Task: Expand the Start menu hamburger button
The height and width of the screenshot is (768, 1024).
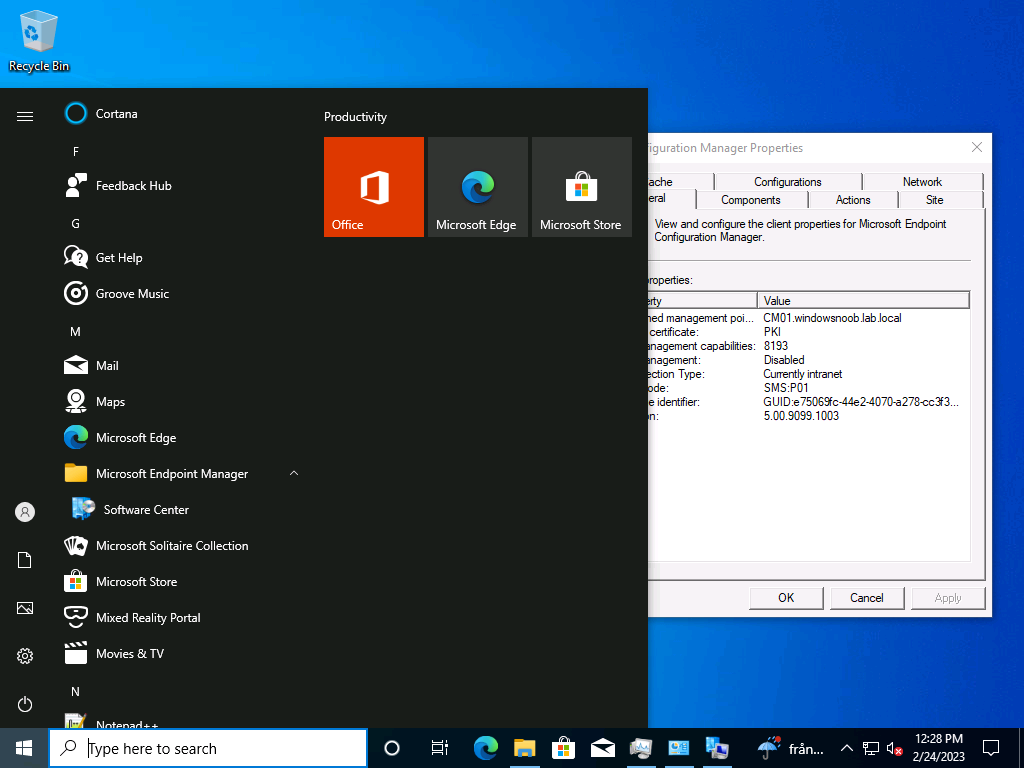Action: [x=25, y=116]
